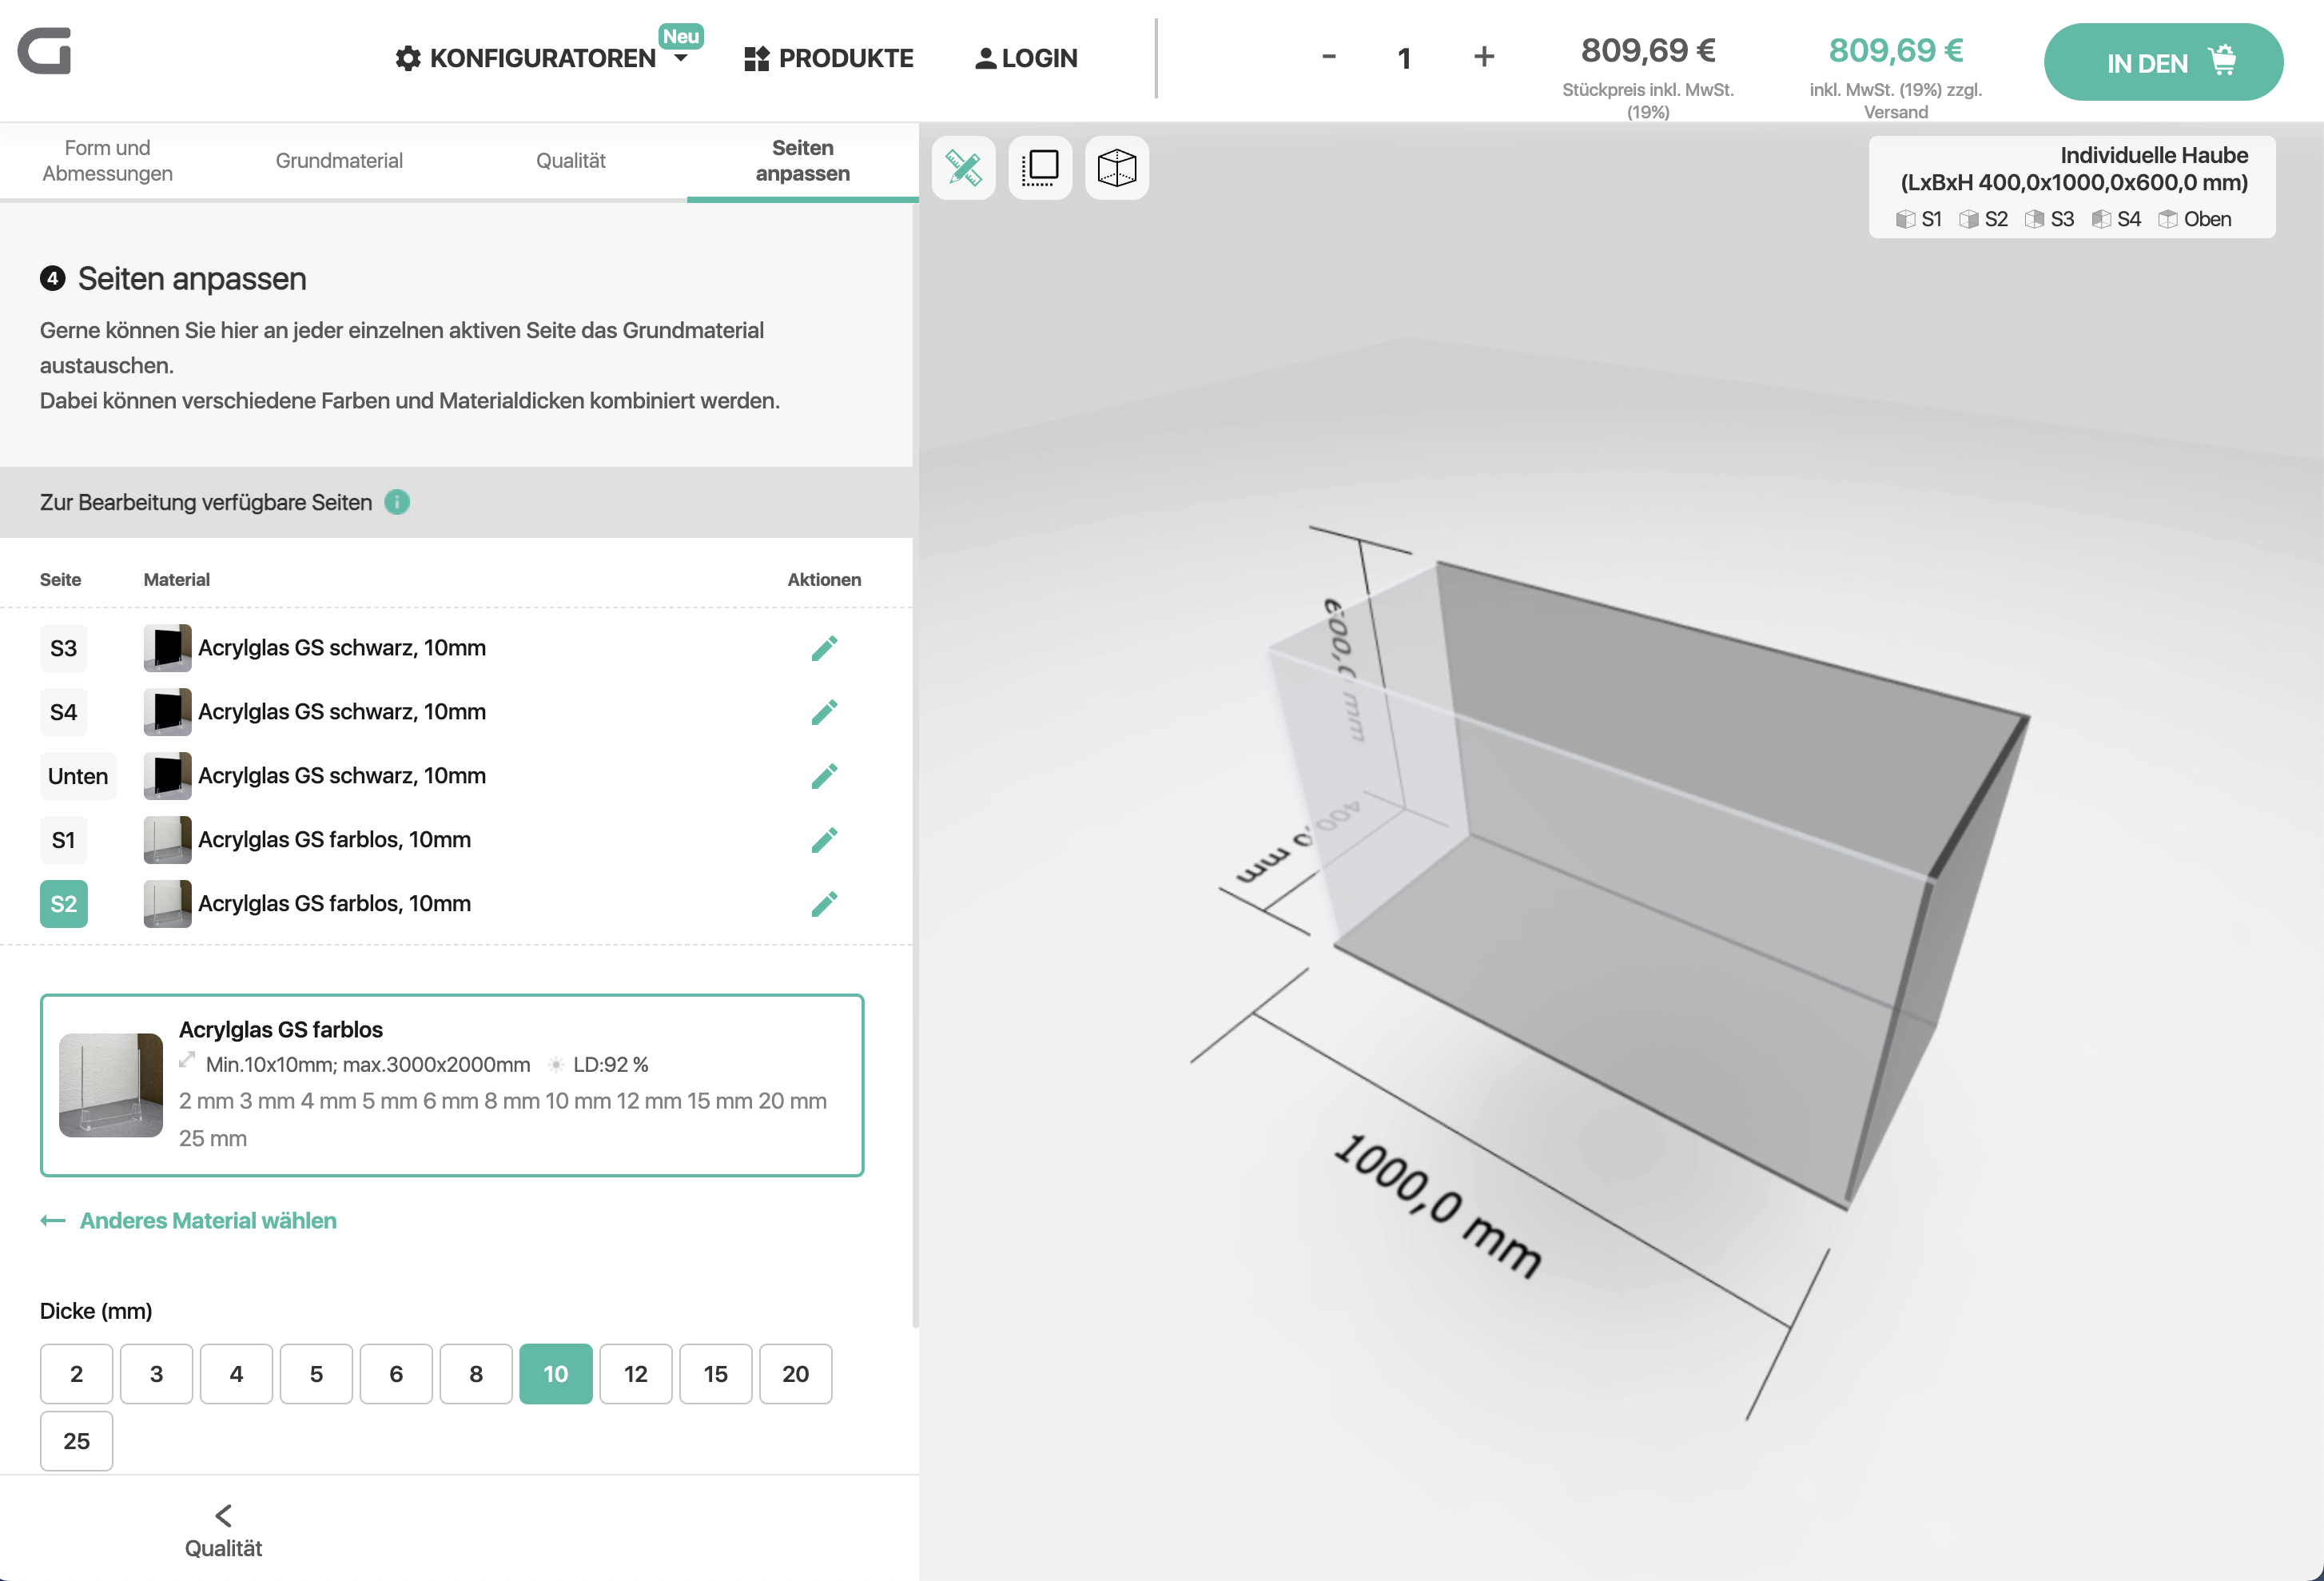
Task: Click Anderes Material wählen link
Action: pyautogui.click(x=208, y=1221)
